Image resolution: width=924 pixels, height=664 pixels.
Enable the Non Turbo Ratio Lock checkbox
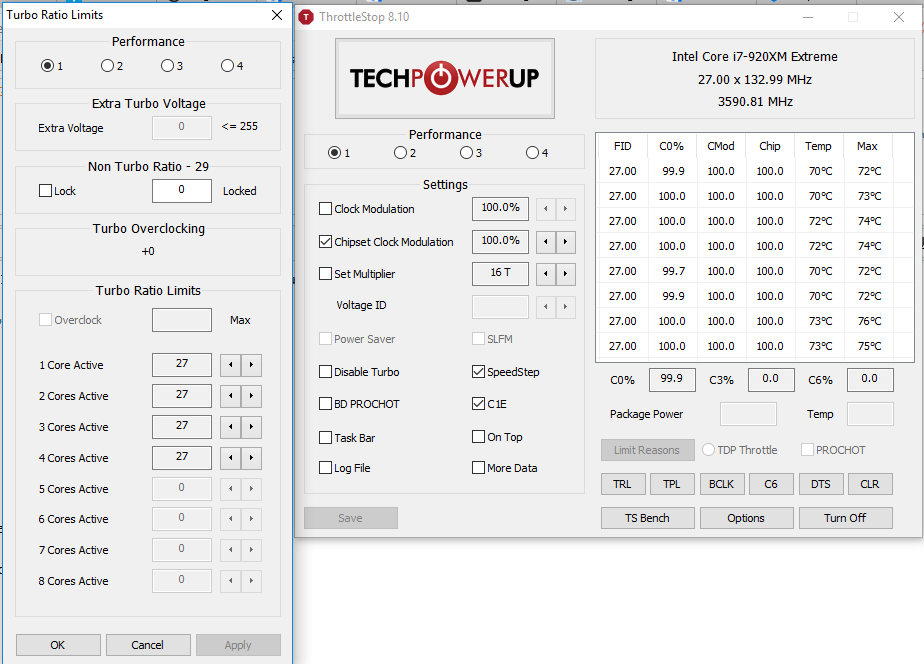[x=45, y=191]
